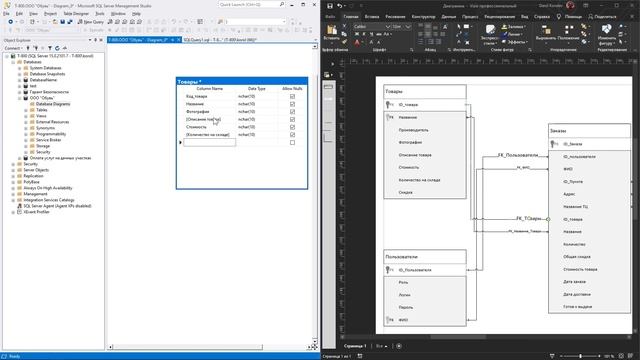Viewport: 640px width, 360px height.
Task: Collapse the ООО "Обувь" database node
Action: point(20,98)
